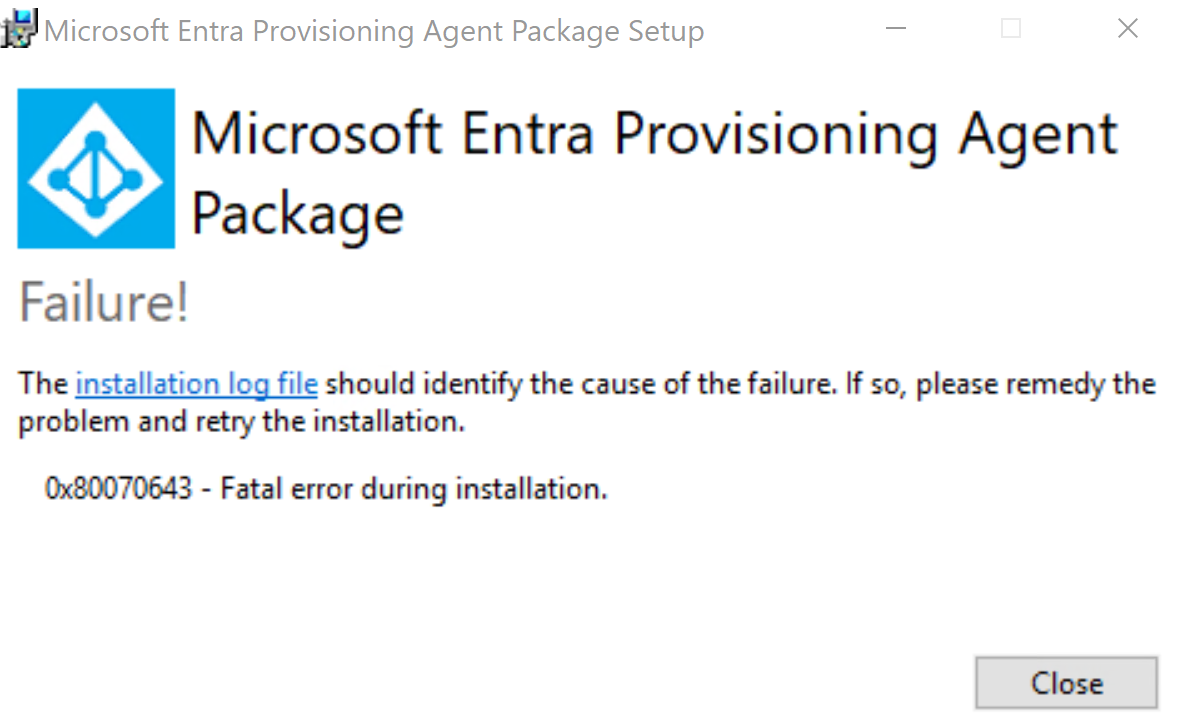Click the Close button at the bottom
Image resolution: width=1183 pixels, height=719 pixels.
(1066, 683)
